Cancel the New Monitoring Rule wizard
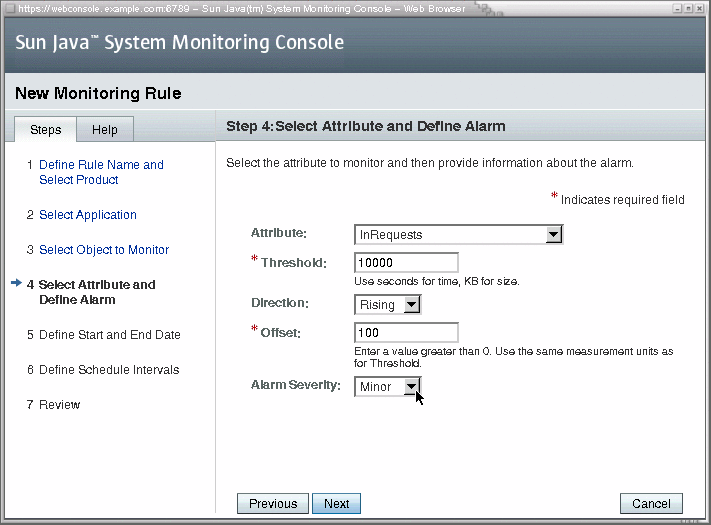Screen dimensions: 711x525 pos(651,503)
